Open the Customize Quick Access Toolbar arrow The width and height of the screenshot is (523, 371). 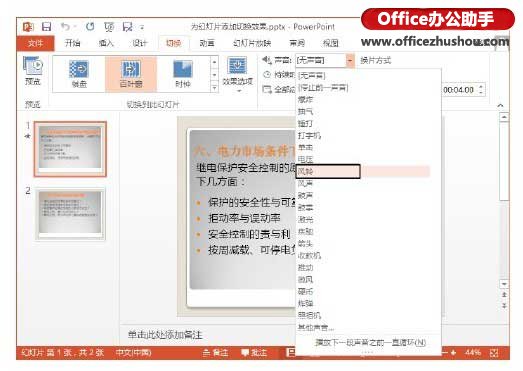(142, 27)
